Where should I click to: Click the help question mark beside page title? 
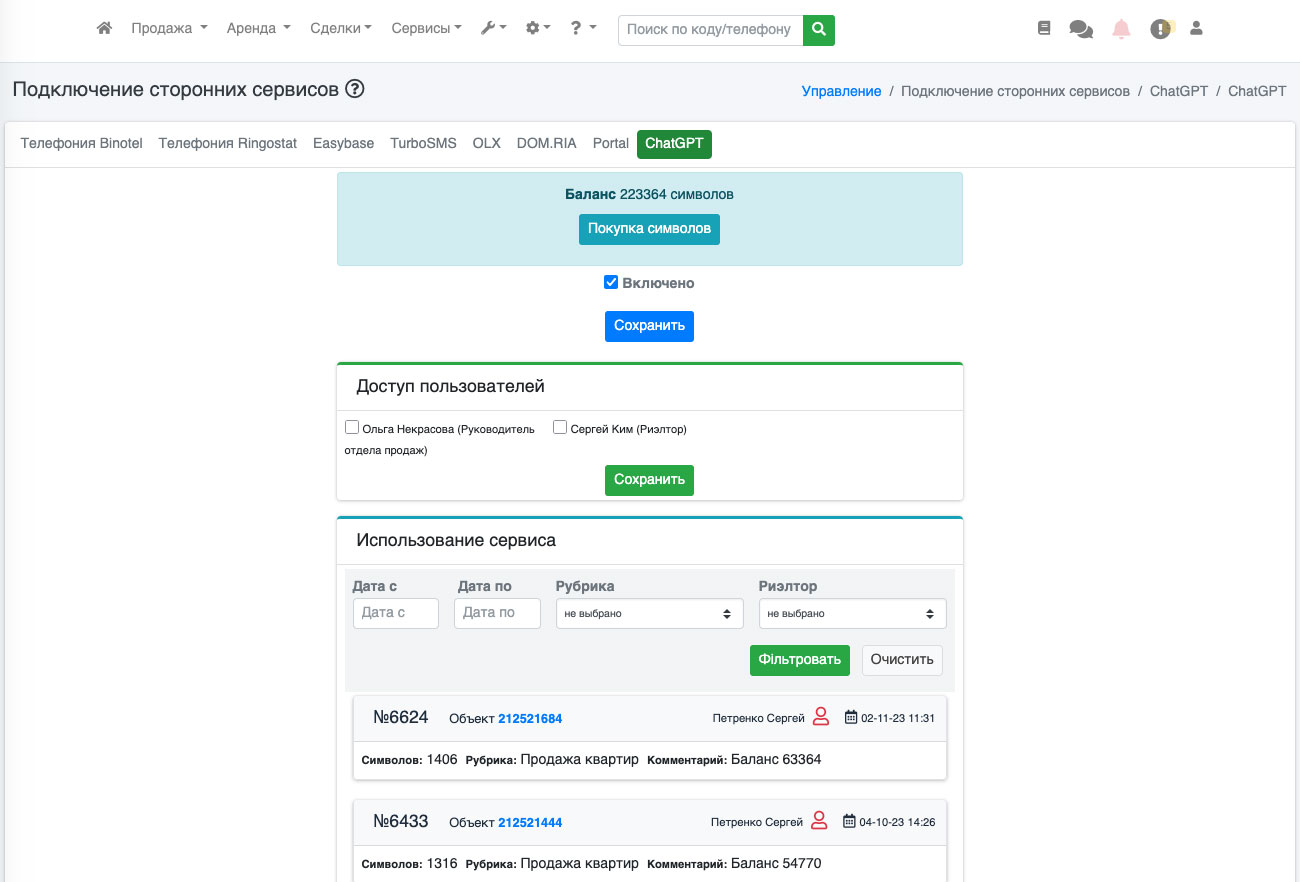355,89
